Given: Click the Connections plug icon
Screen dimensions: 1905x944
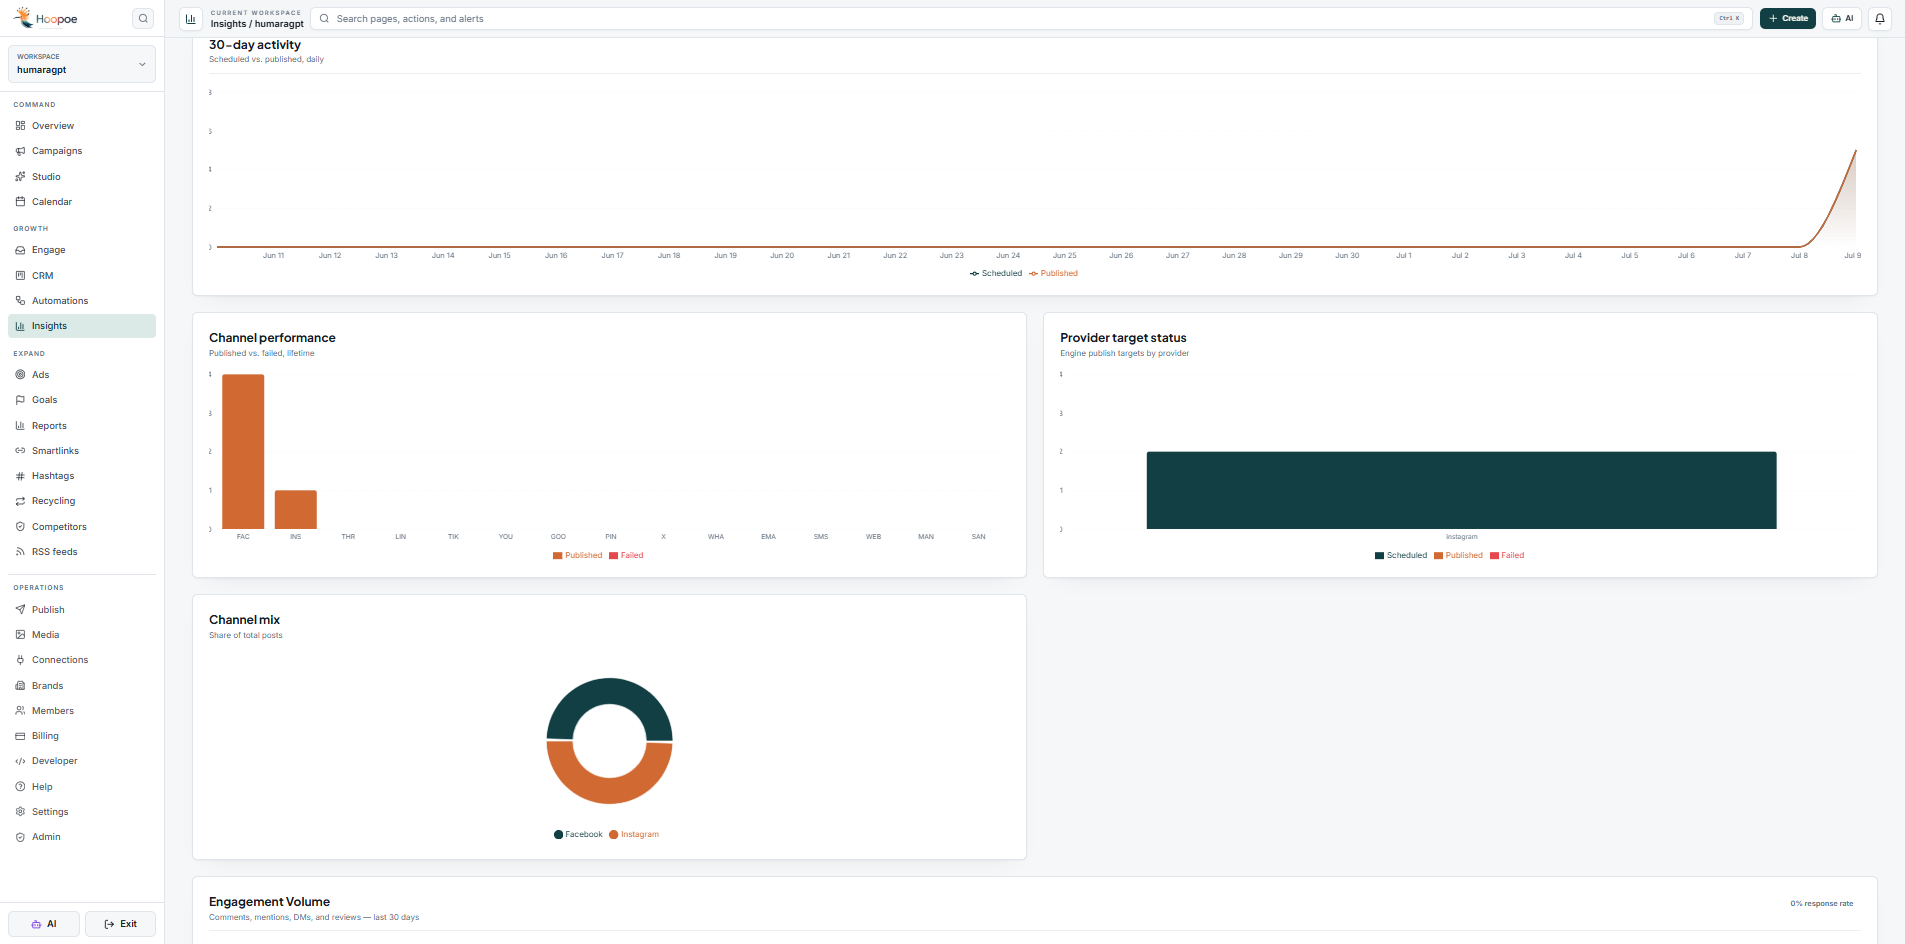Looking at the screenshot, I should (x=20, y=660).
